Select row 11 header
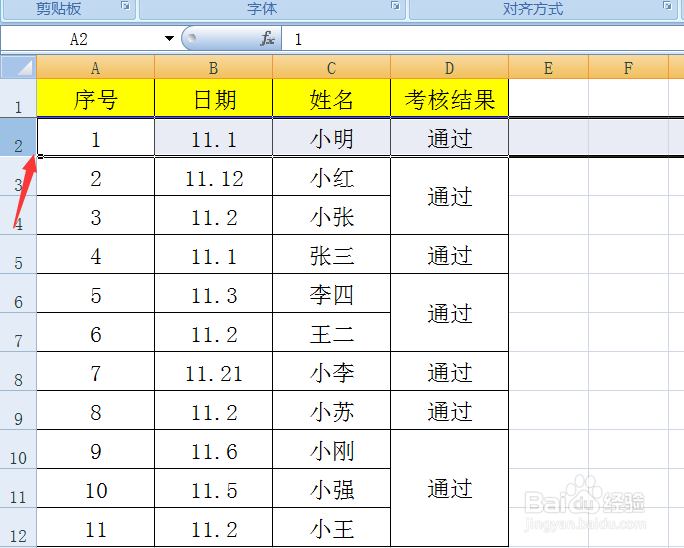The image size is (684, 548). pyautogui.click(x=18, y=488)
